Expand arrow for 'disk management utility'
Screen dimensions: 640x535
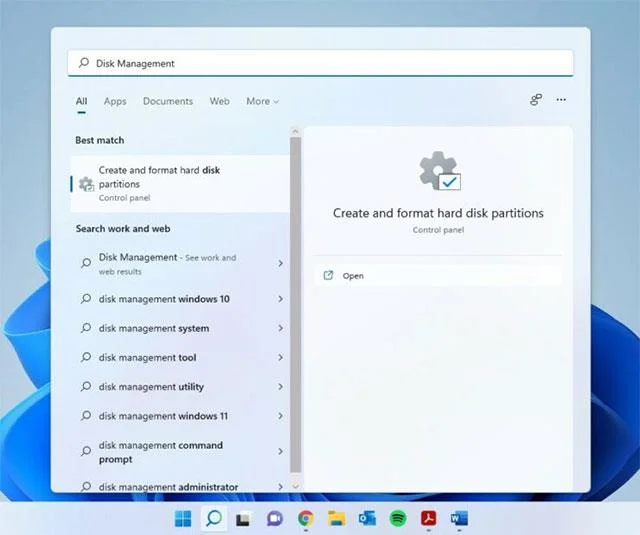click(280, 386)
